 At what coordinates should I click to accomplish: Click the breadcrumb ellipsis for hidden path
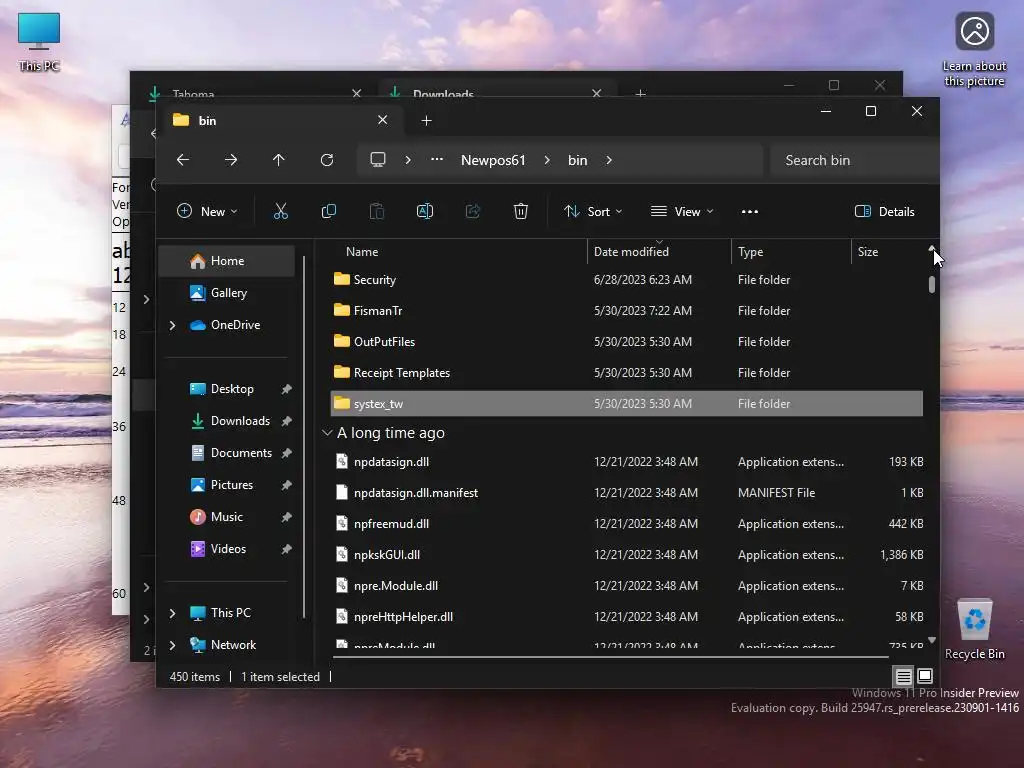coord(437,159)
